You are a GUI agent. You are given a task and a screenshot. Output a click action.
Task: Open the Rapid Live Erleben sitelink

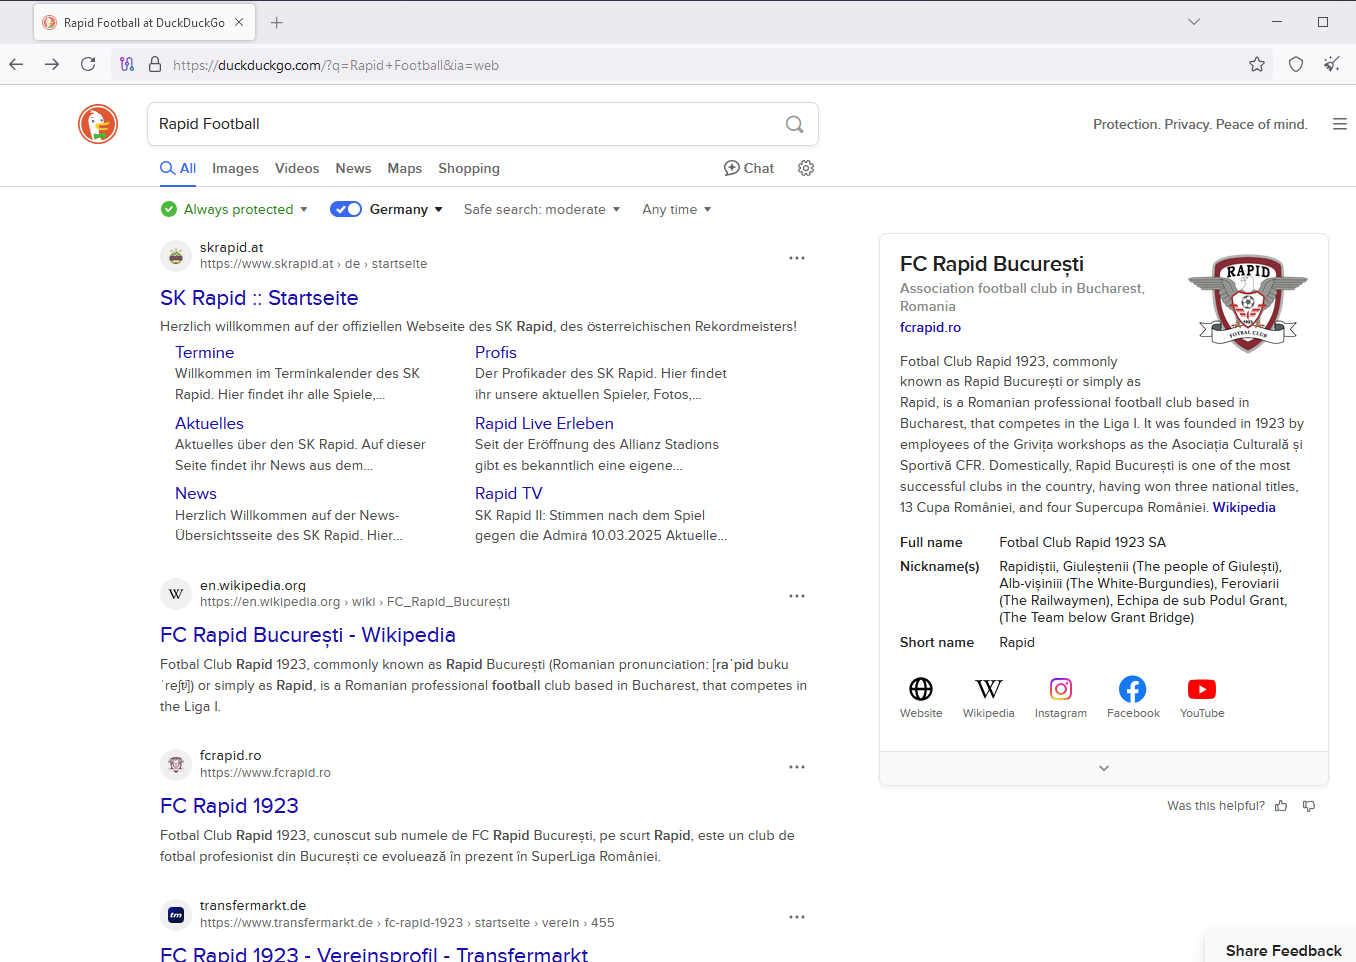click(x=544, y=423)
